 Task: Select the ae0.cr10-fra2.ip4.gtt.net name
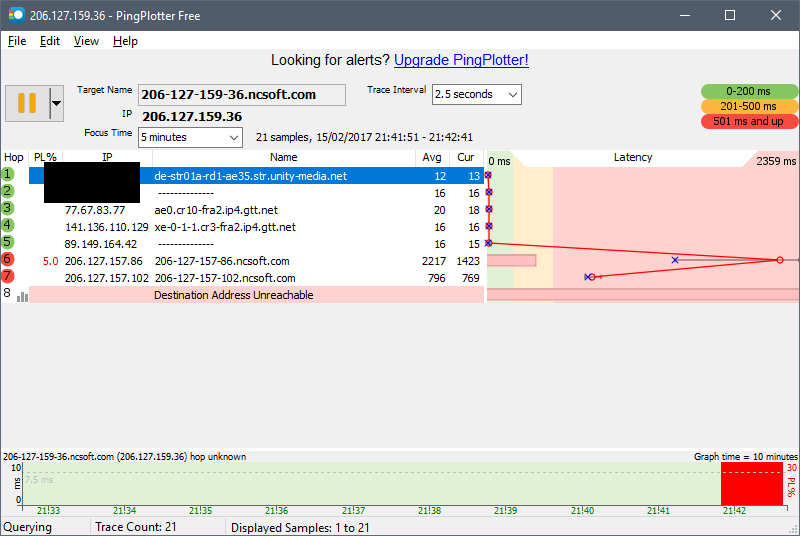[x=216, y=210]
